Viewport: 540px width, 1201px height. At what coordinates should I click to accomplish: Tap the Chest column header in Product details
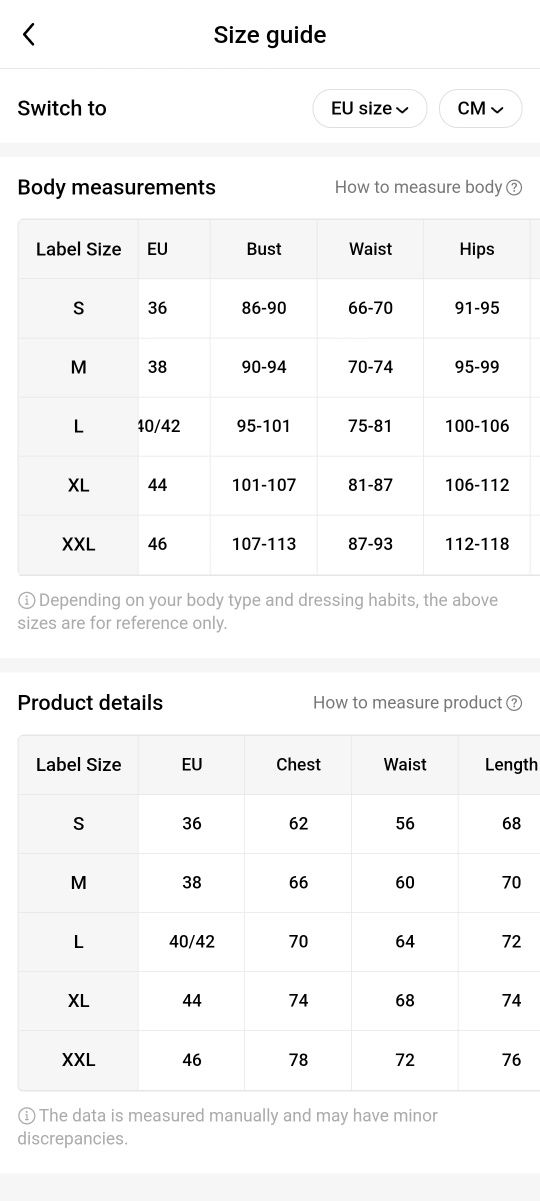(298, 765)
